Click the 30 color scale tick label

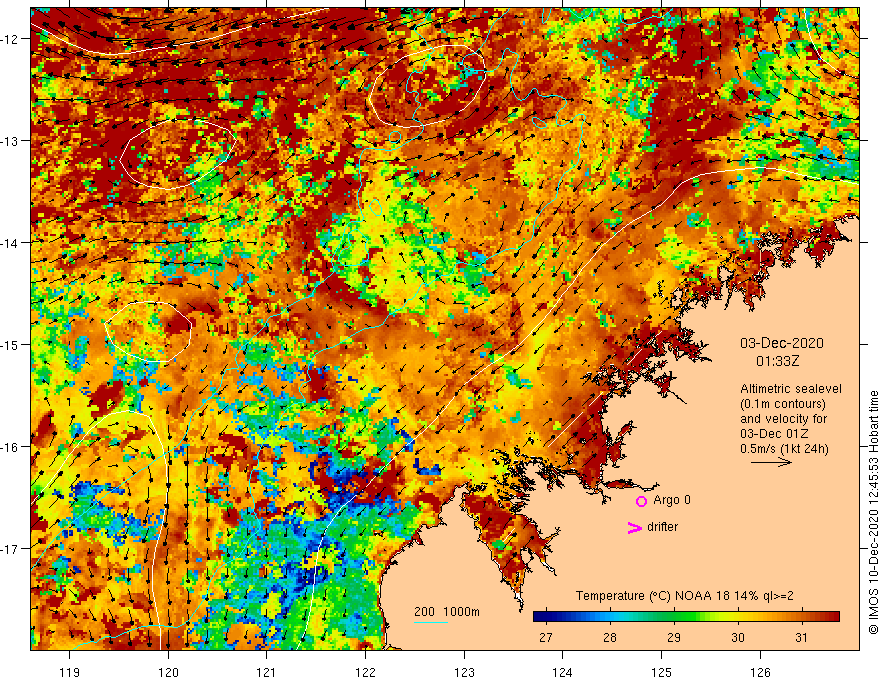click(x=737, y=637)
